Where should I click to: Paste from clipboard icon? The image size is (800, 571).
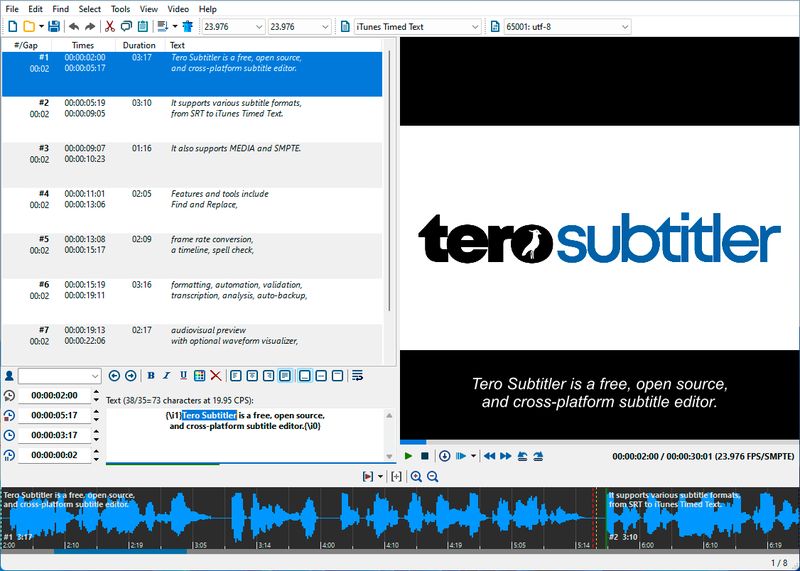[x=143, y=27]
